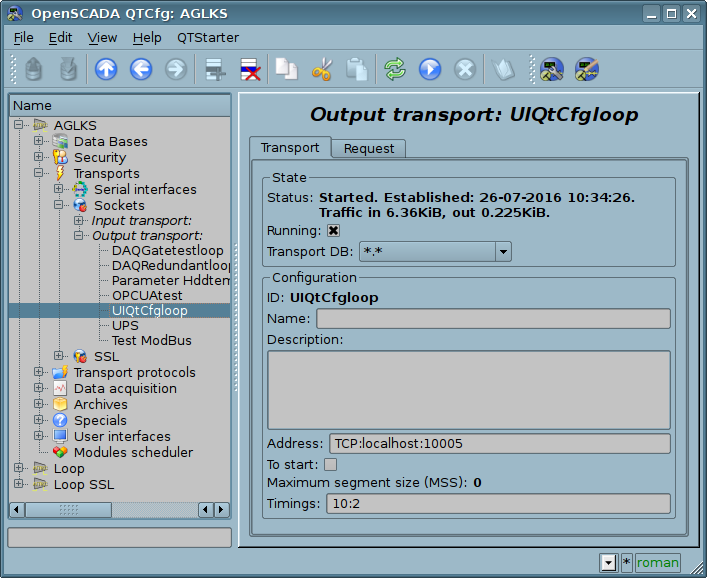Select DAQGatetestloop in the tree

pos(167,251)
